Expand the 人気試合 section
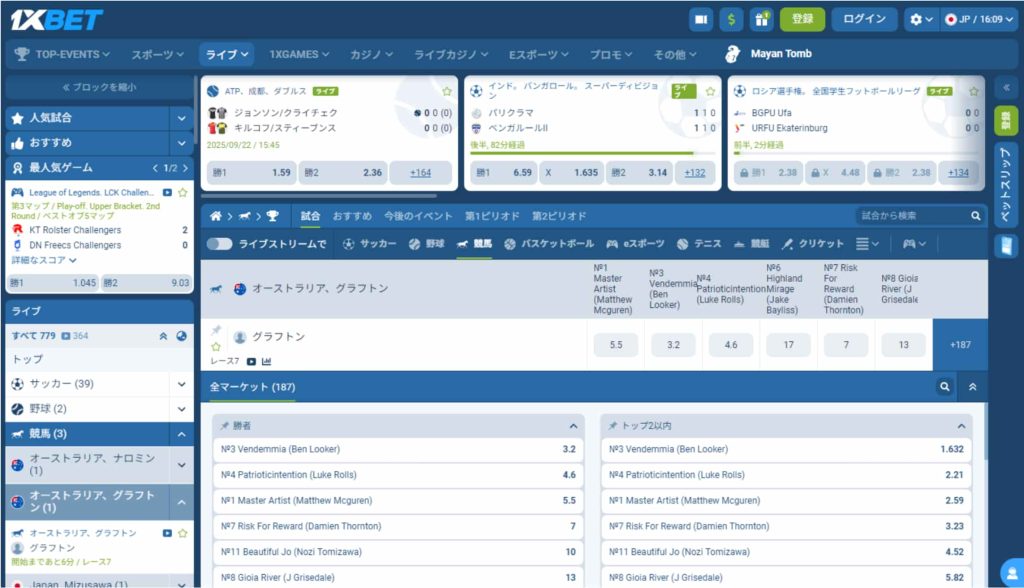The height and width of the screenshot is (588, 1024). [181, 118]
